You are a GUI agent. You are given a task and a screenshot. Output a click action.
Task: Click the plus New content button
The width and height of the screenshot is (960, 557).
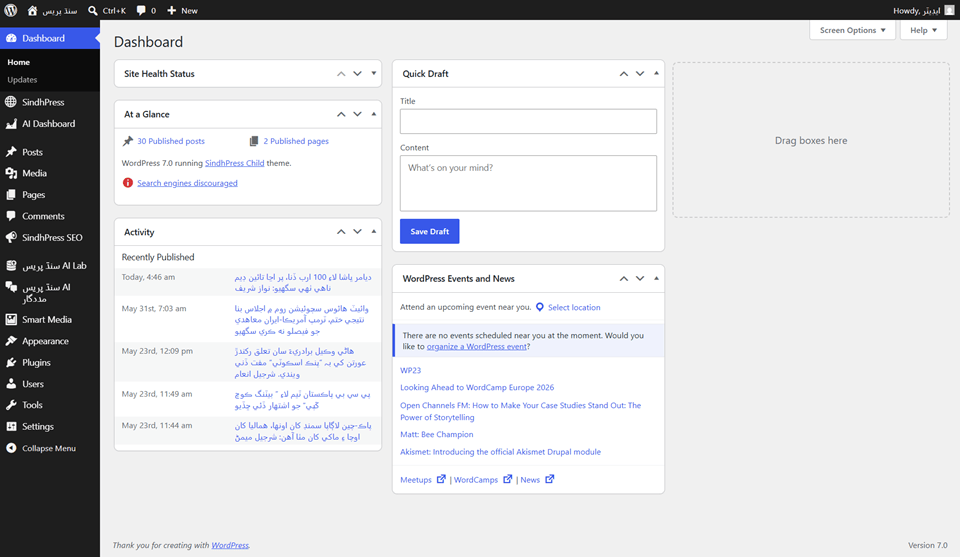(182, 10)
